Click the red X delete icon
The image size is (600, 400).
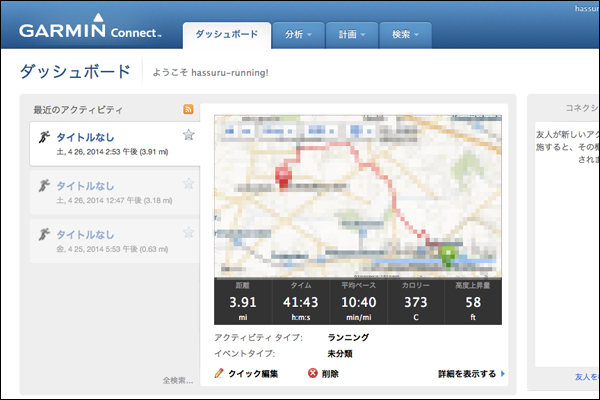point(313,373)
